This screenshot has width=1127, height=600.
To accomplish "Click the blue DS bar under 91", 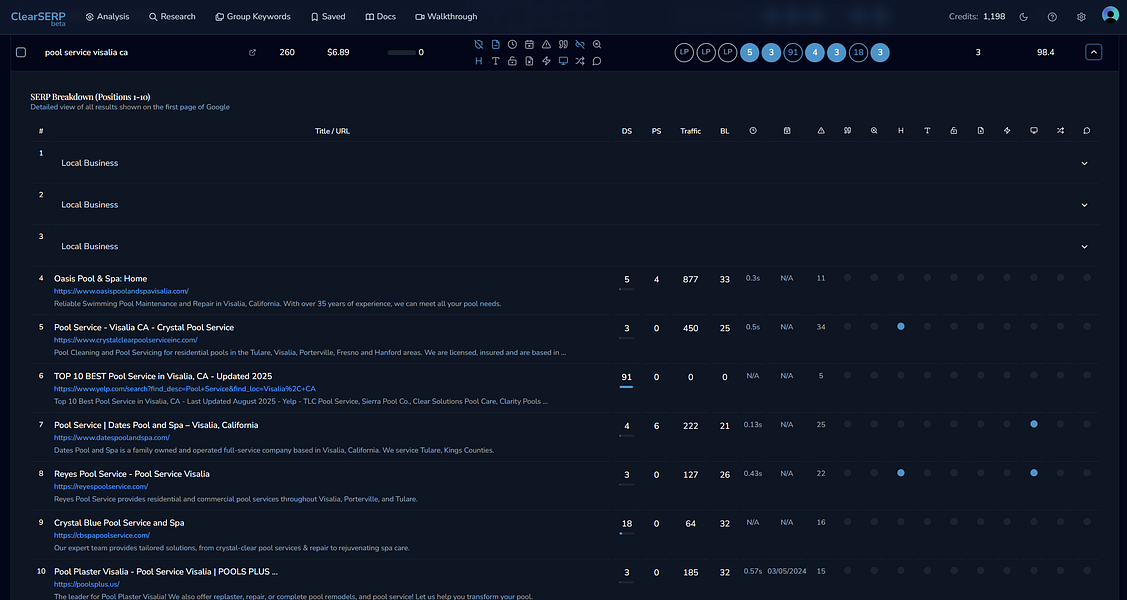I will pyautogui.click(x=626, y=387).
